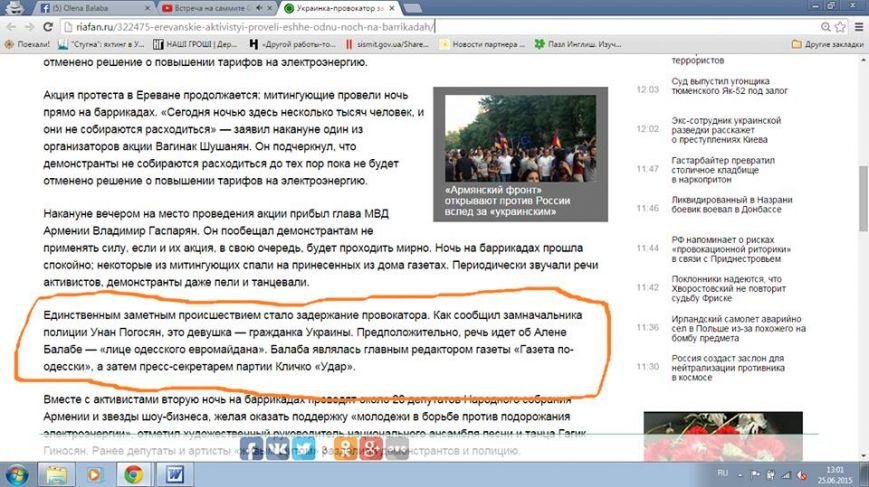Share article via Twitter icon
Viewport: 869px width, 487px height.
click(304, 448)
